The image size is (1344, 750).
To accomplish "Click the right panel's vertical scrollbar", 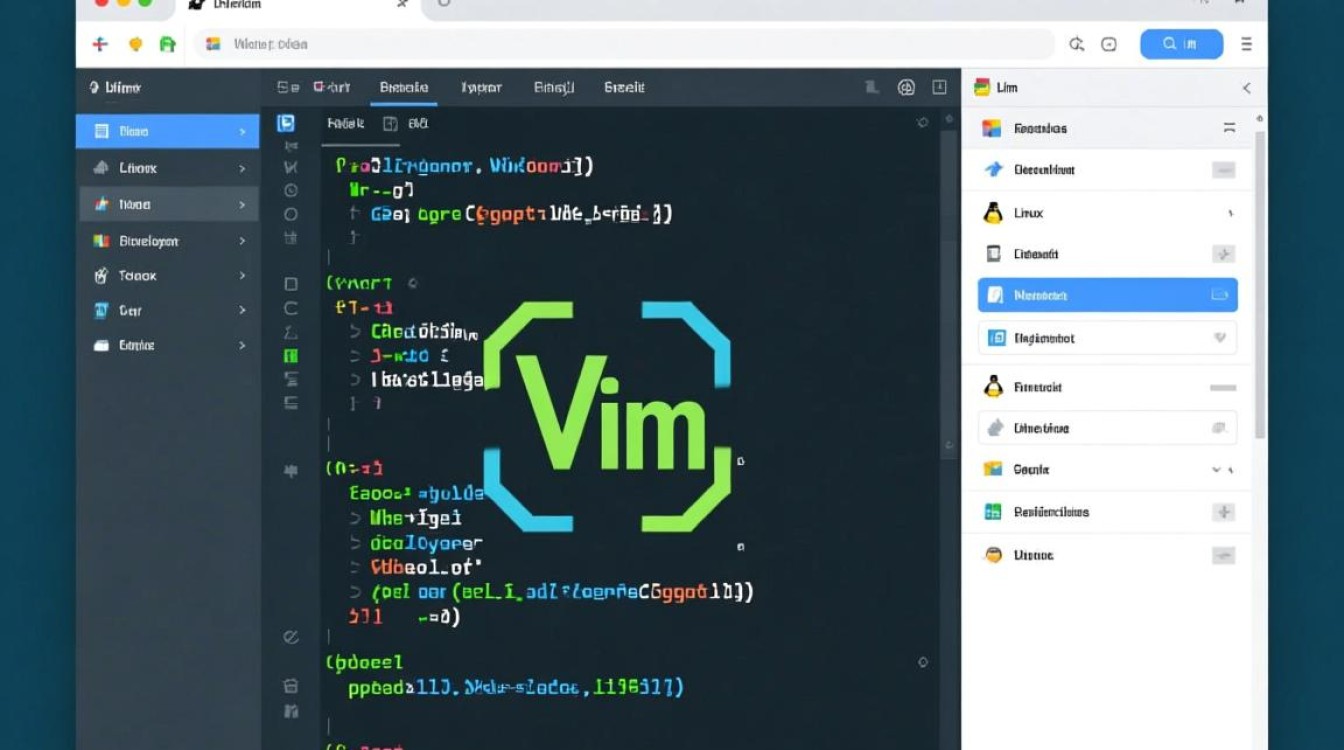I will coord(1259,285).
